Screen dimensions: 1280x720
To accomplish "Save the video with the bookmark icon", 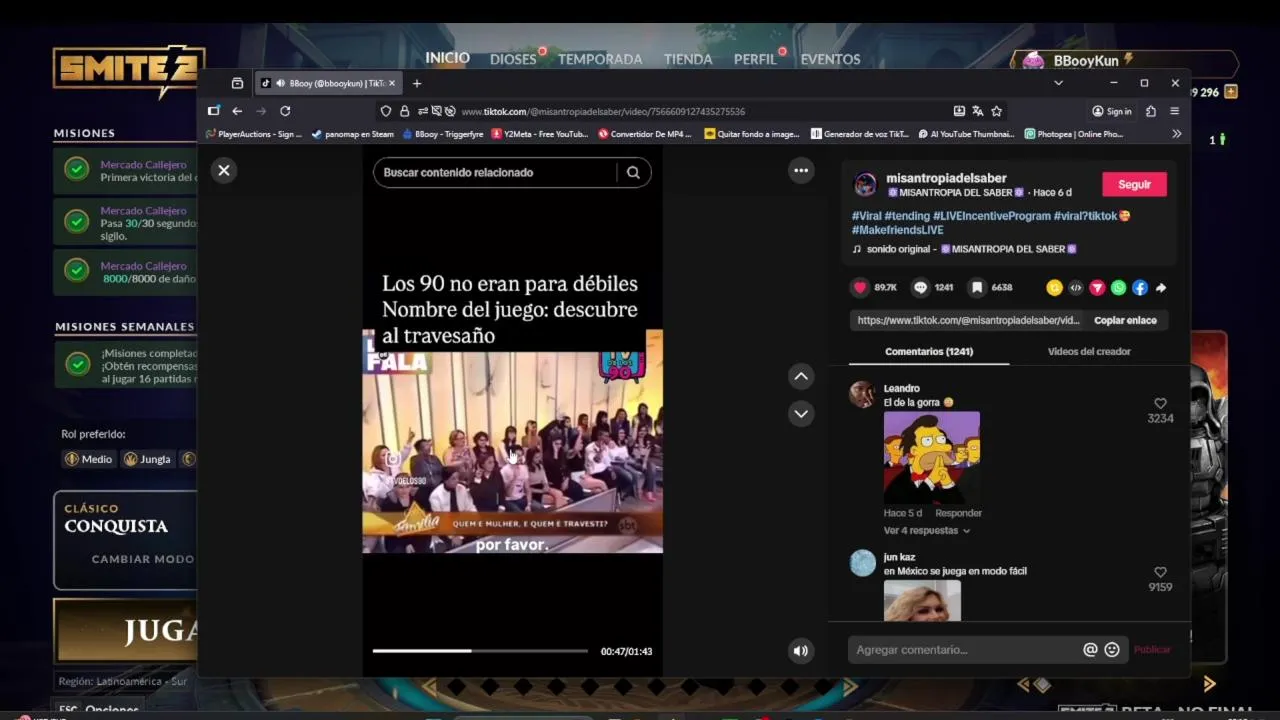I will (977, 287).
